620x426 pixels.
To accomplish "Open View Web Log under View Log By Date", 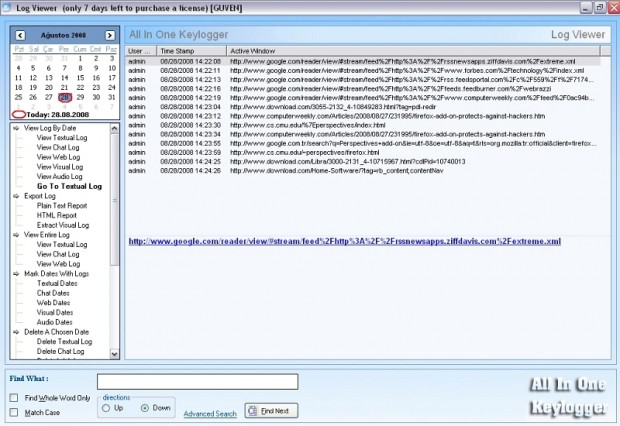I will (x=59, y=157).
